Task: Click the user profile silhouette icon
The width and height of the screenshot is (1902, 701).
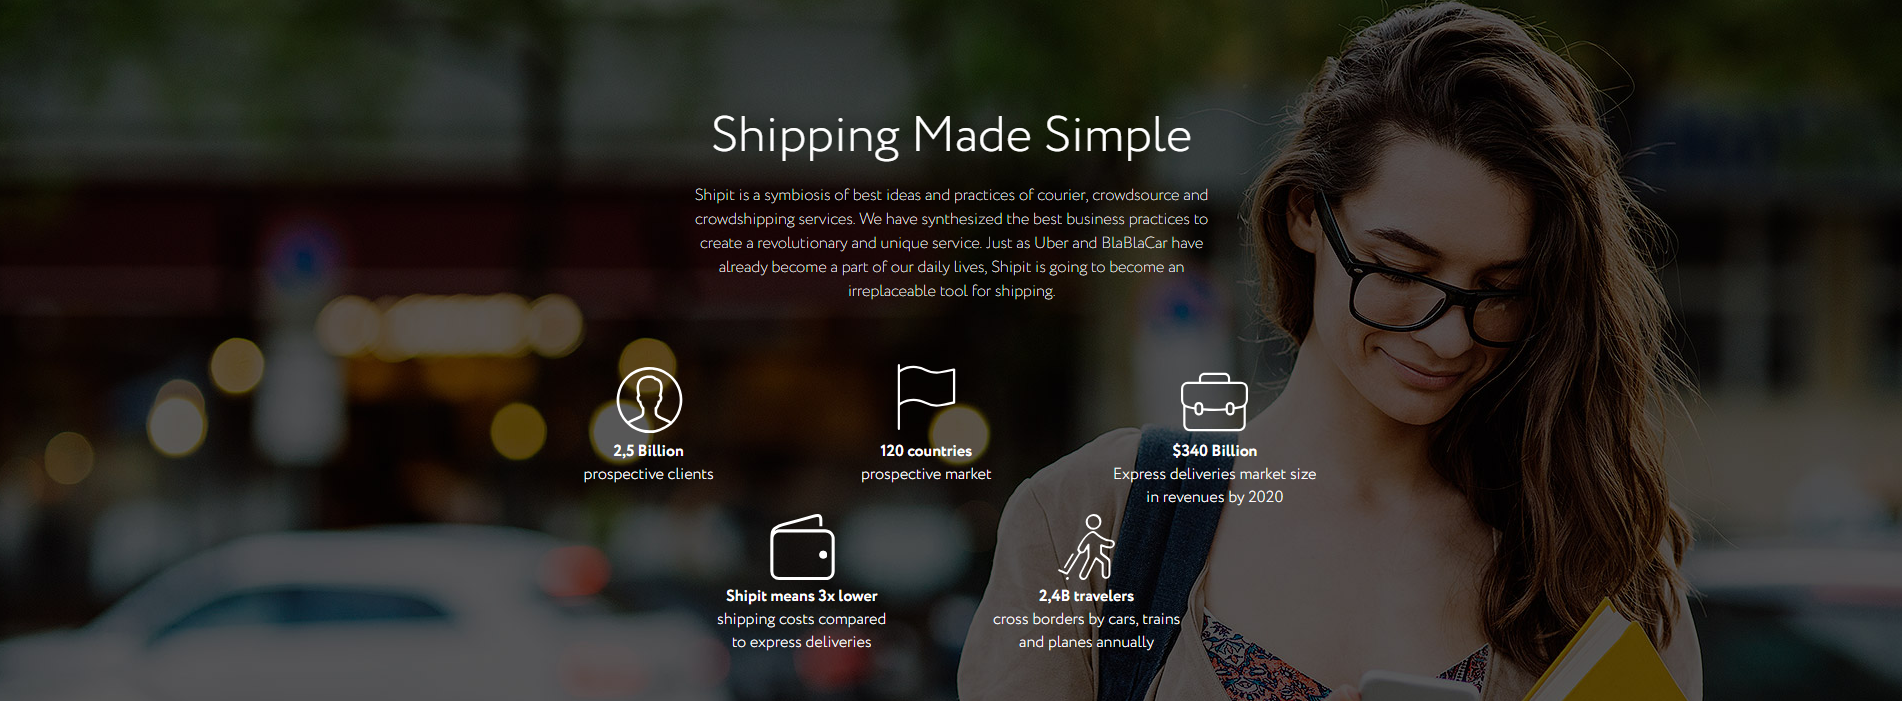Action: 649,400
